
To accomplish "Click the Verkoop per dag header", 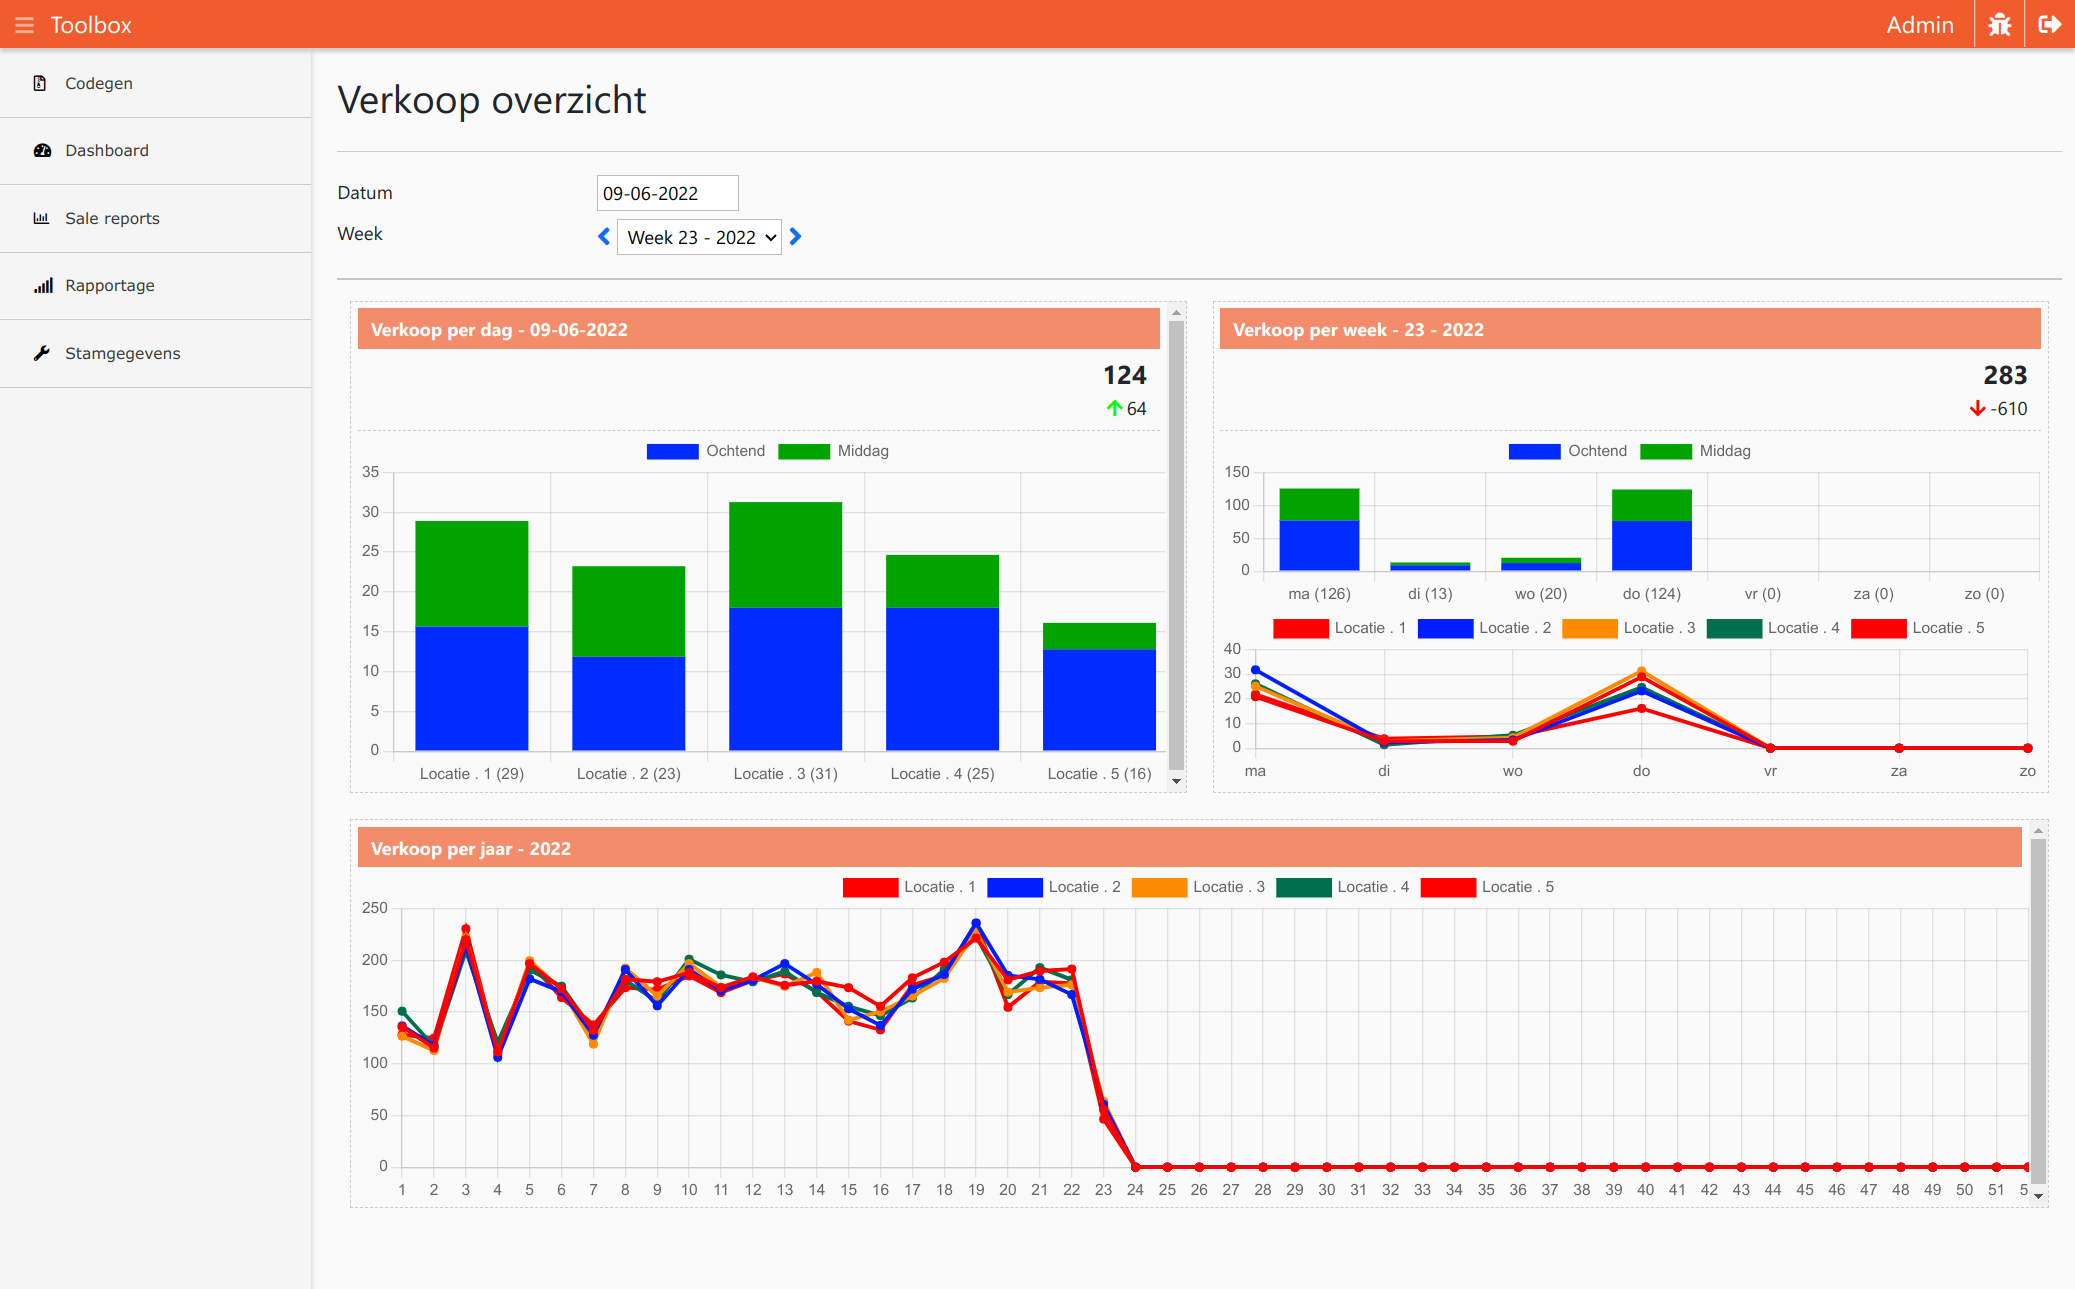I will tap(759, 329).
